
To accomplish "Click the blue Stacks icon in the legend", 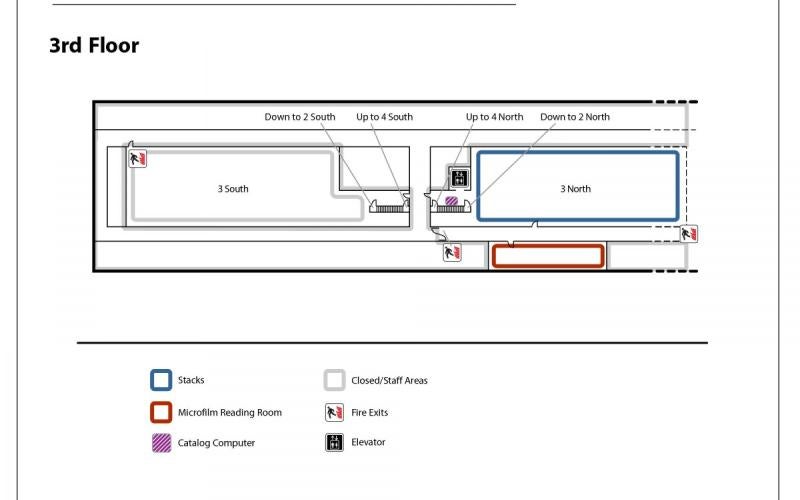I will point(160,380).
